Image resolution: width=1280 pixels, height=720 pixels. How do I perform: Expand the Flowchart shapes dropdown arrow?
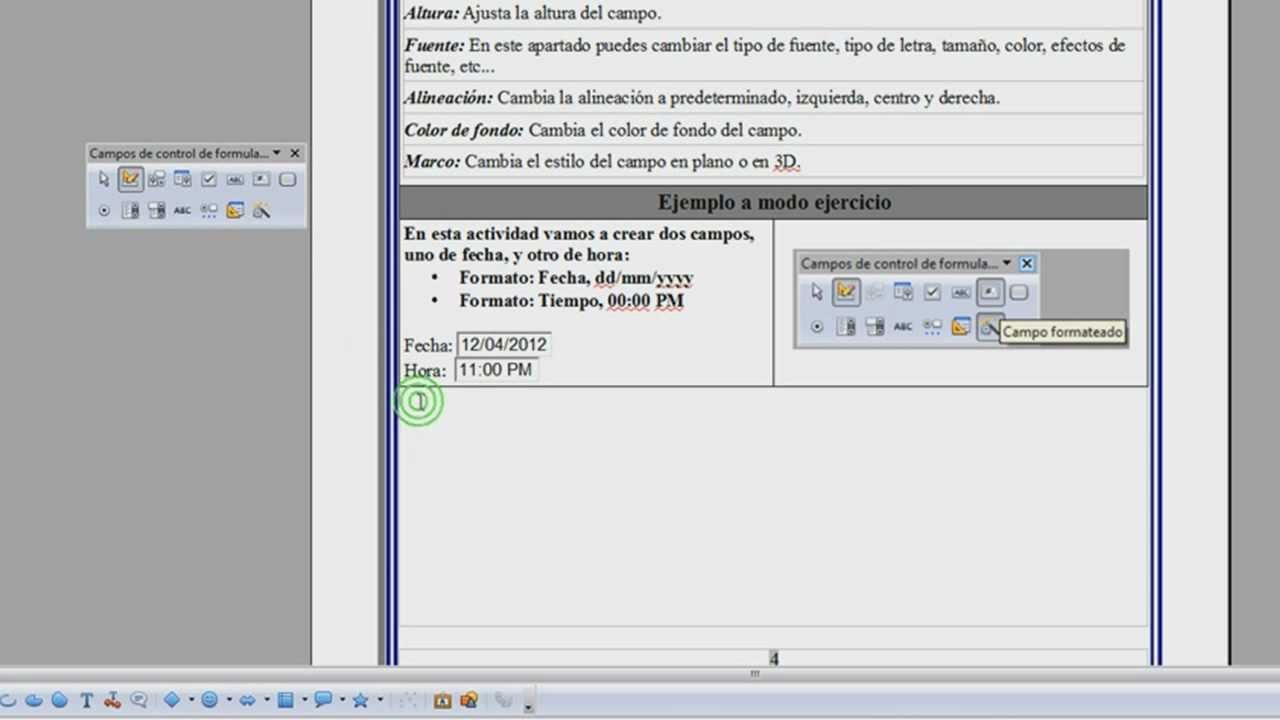click(303, 700)
